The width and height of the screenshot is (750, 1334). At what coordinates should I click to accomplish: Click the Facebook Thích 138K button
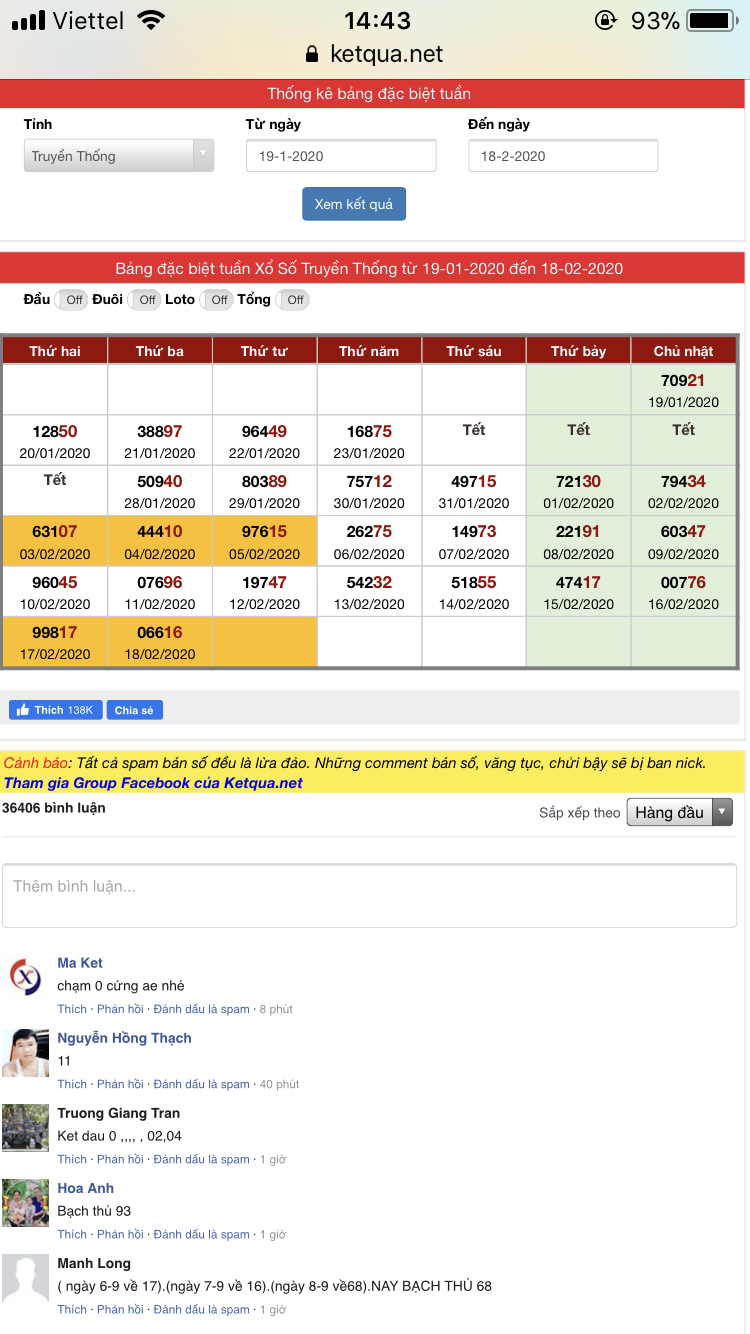pos(55,710)
